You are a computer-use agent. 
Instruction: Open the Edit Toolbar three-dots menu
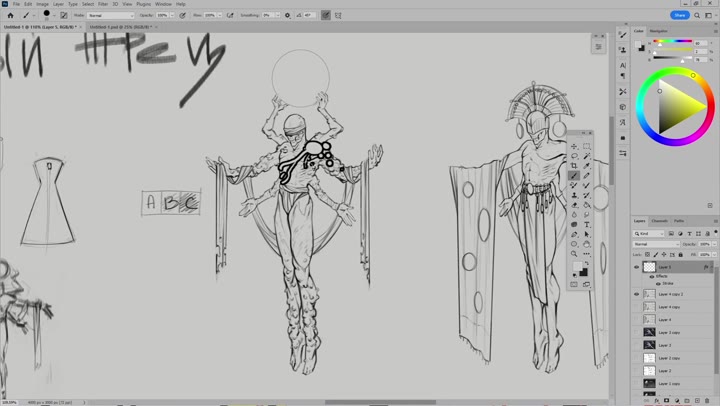tap(587, 254)
